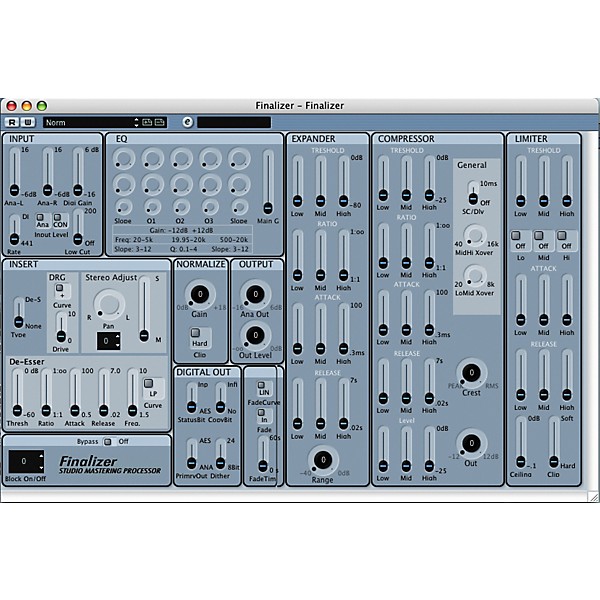Viewport: 600px width, 600px height.
Task: Click the De-Esser Thresh slider handle
Action: click(x=17, y=411)
